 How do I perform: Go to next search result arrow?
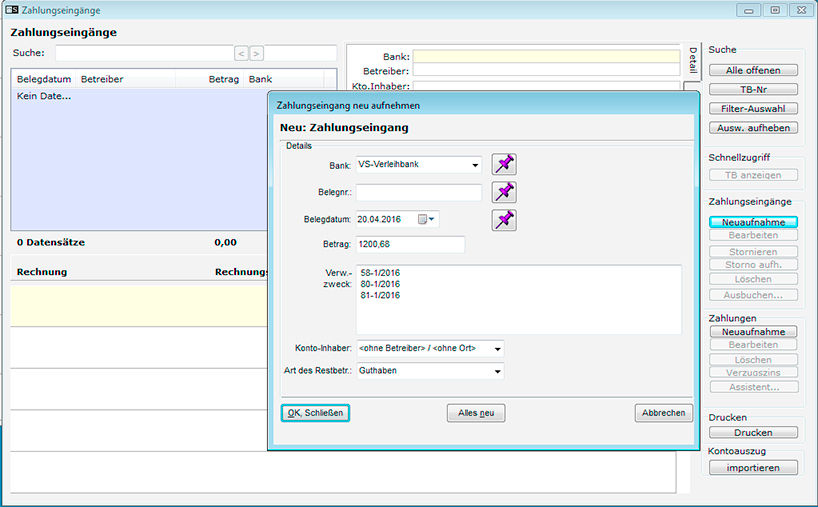pos(257,53)
